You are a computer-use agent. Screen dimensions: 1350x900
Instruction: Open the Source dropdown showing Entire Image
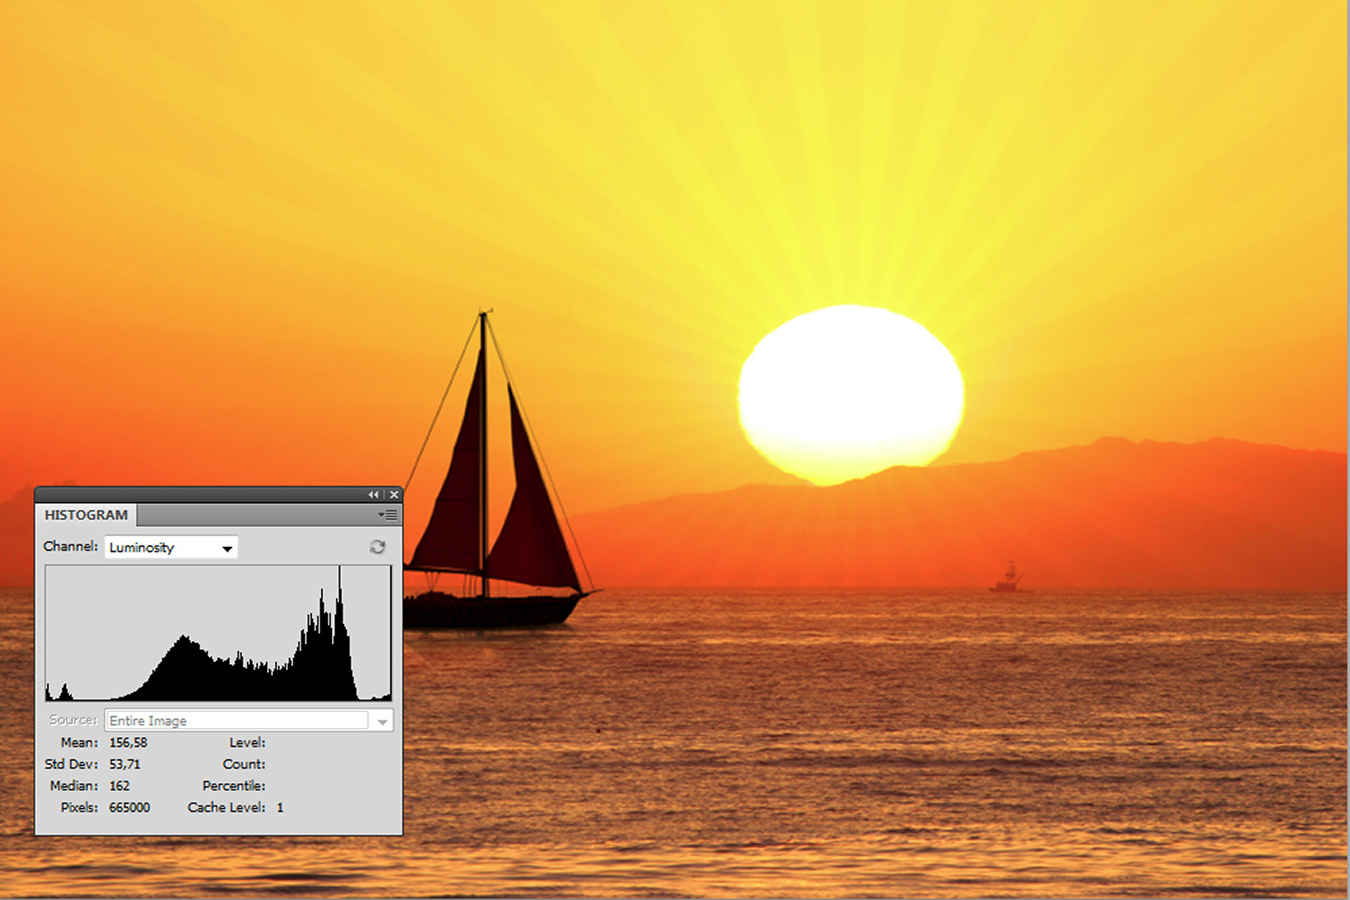pos(249,721)
